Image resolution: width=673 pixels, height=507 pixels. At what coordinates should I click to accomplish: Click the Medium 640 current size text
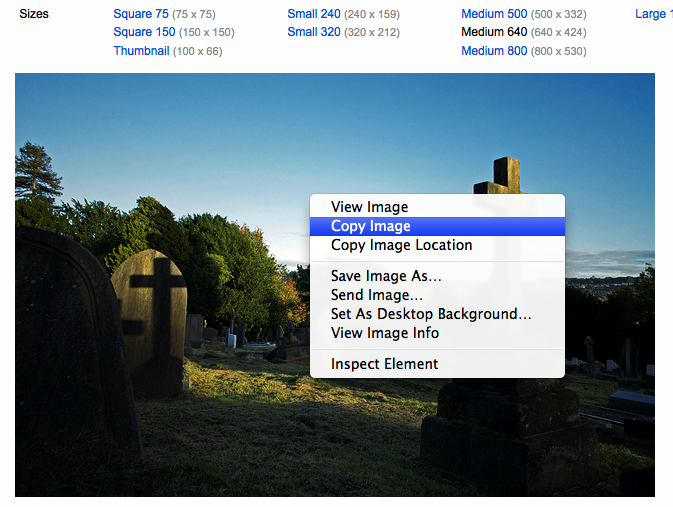[x=494, y=32]
